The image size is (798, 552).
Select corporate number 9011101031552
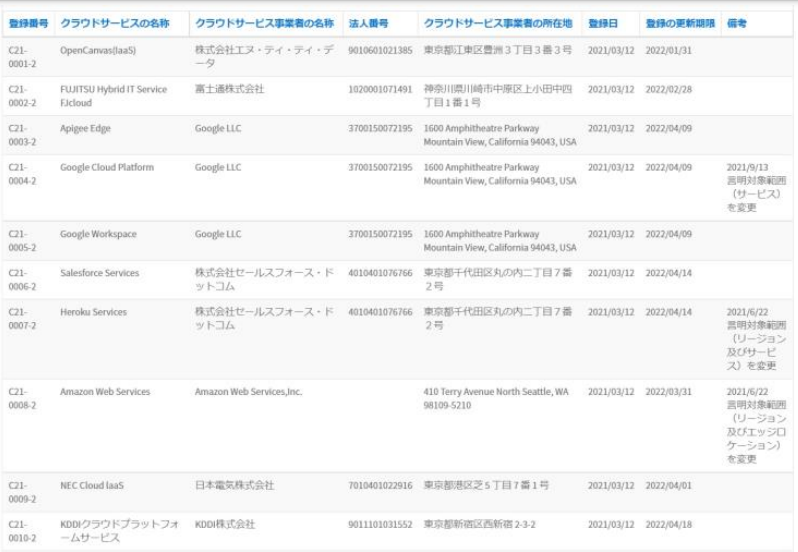pyautogui.click(x=380, y=525)
